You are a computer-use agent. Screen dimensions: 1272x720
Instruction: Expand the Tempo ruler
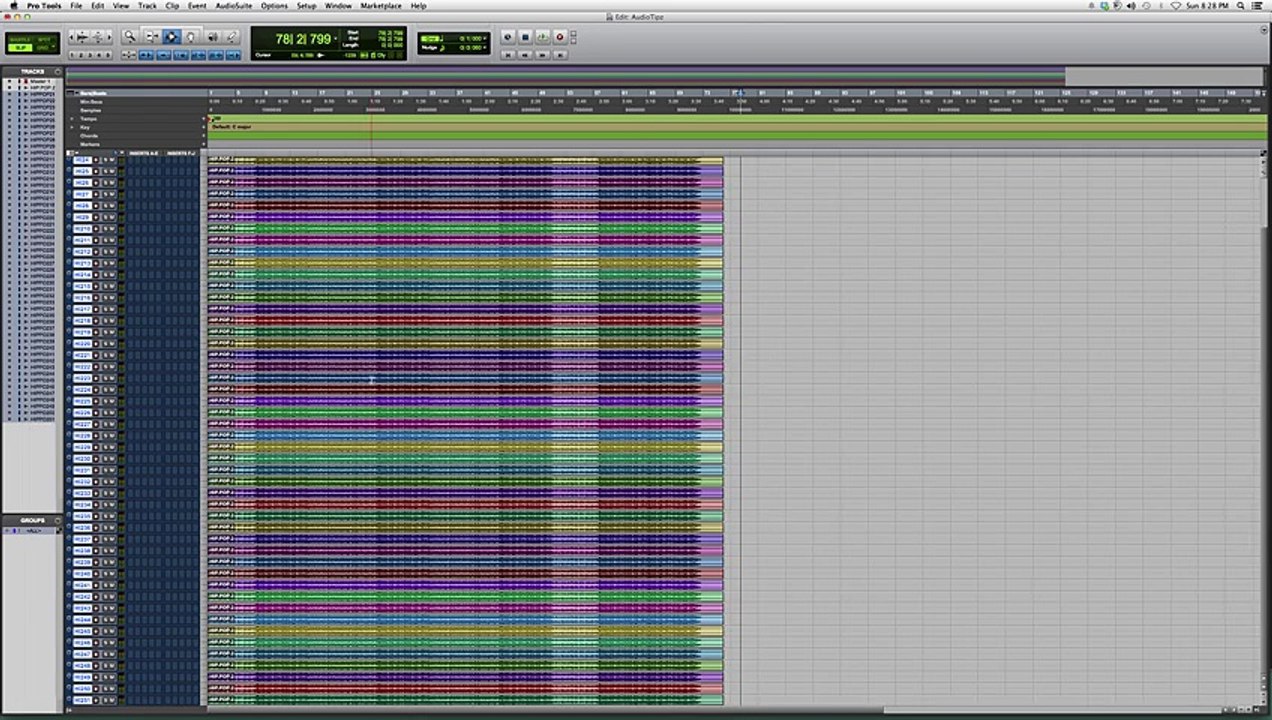(72, 118)
